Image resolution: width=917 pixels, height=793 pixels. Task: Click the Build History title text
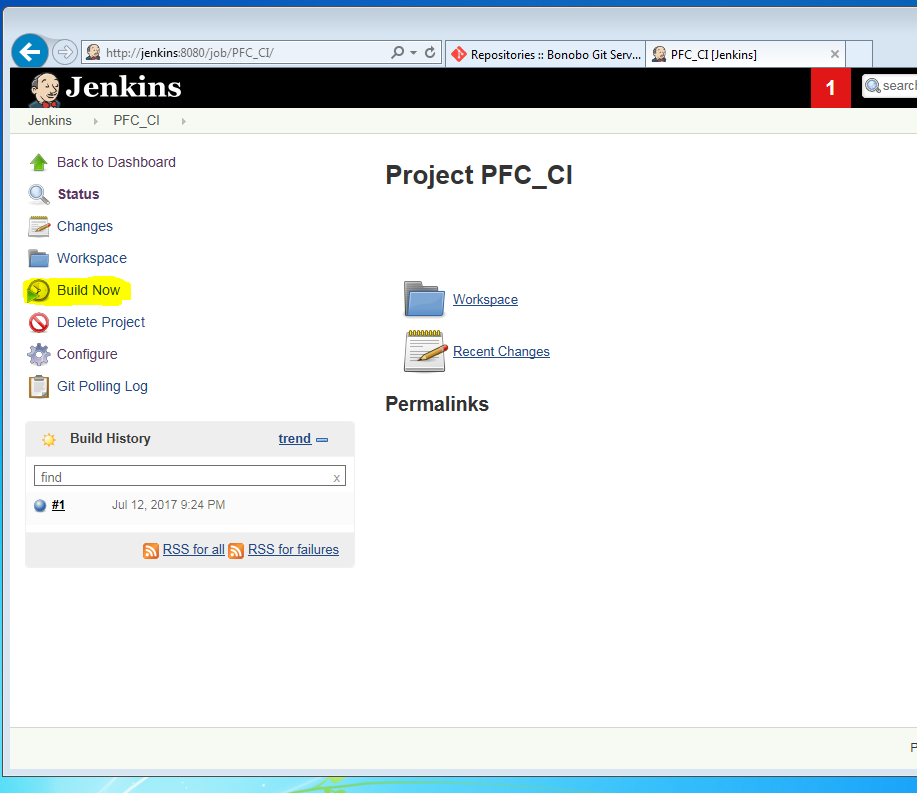point(110,439)
